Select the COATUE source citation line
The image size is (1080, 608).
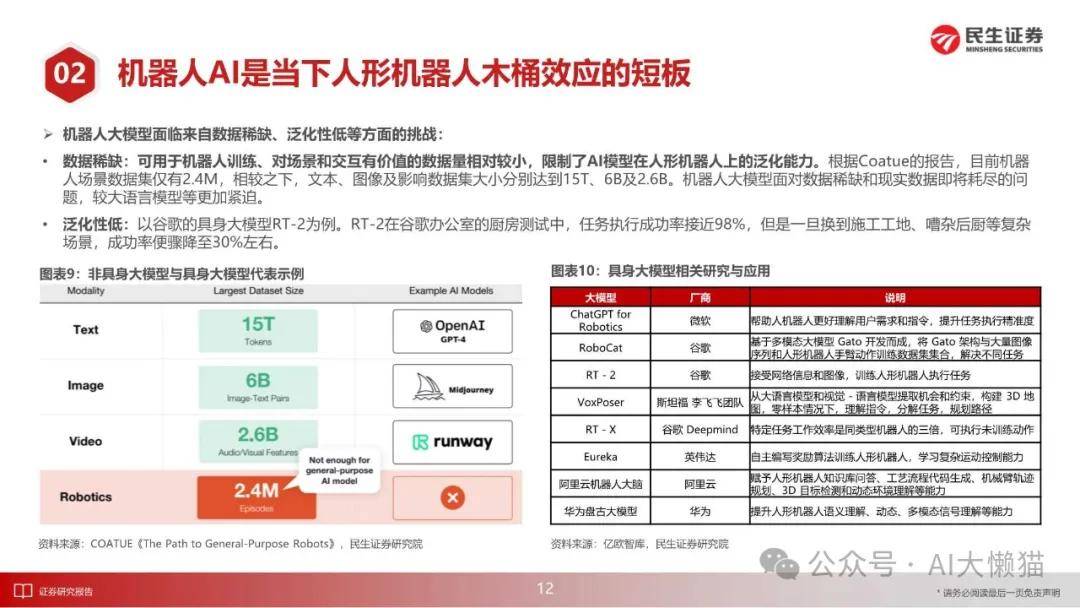point(231,544)
